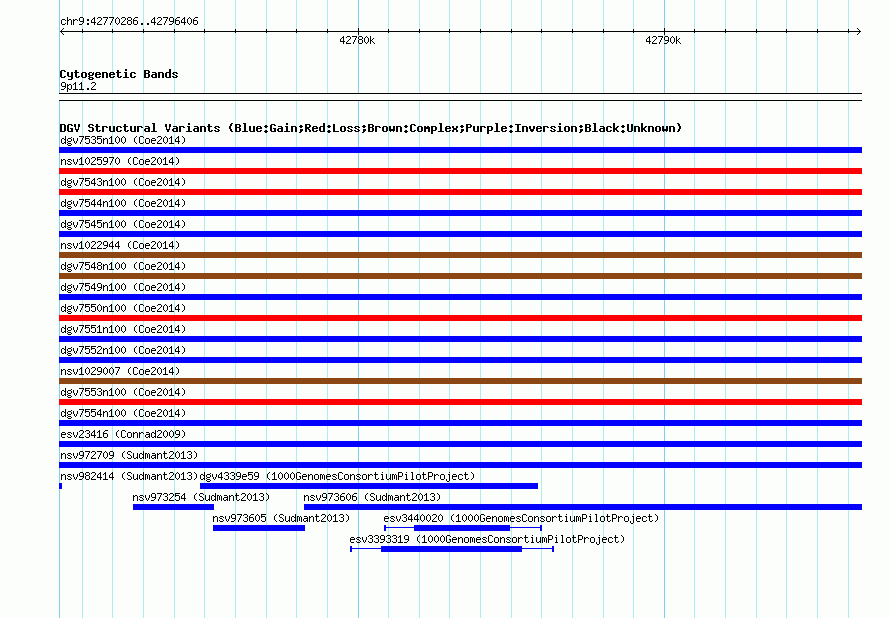
Task: Click the dgv7554n100 (Coe2014) label
Action: (123, 413)
